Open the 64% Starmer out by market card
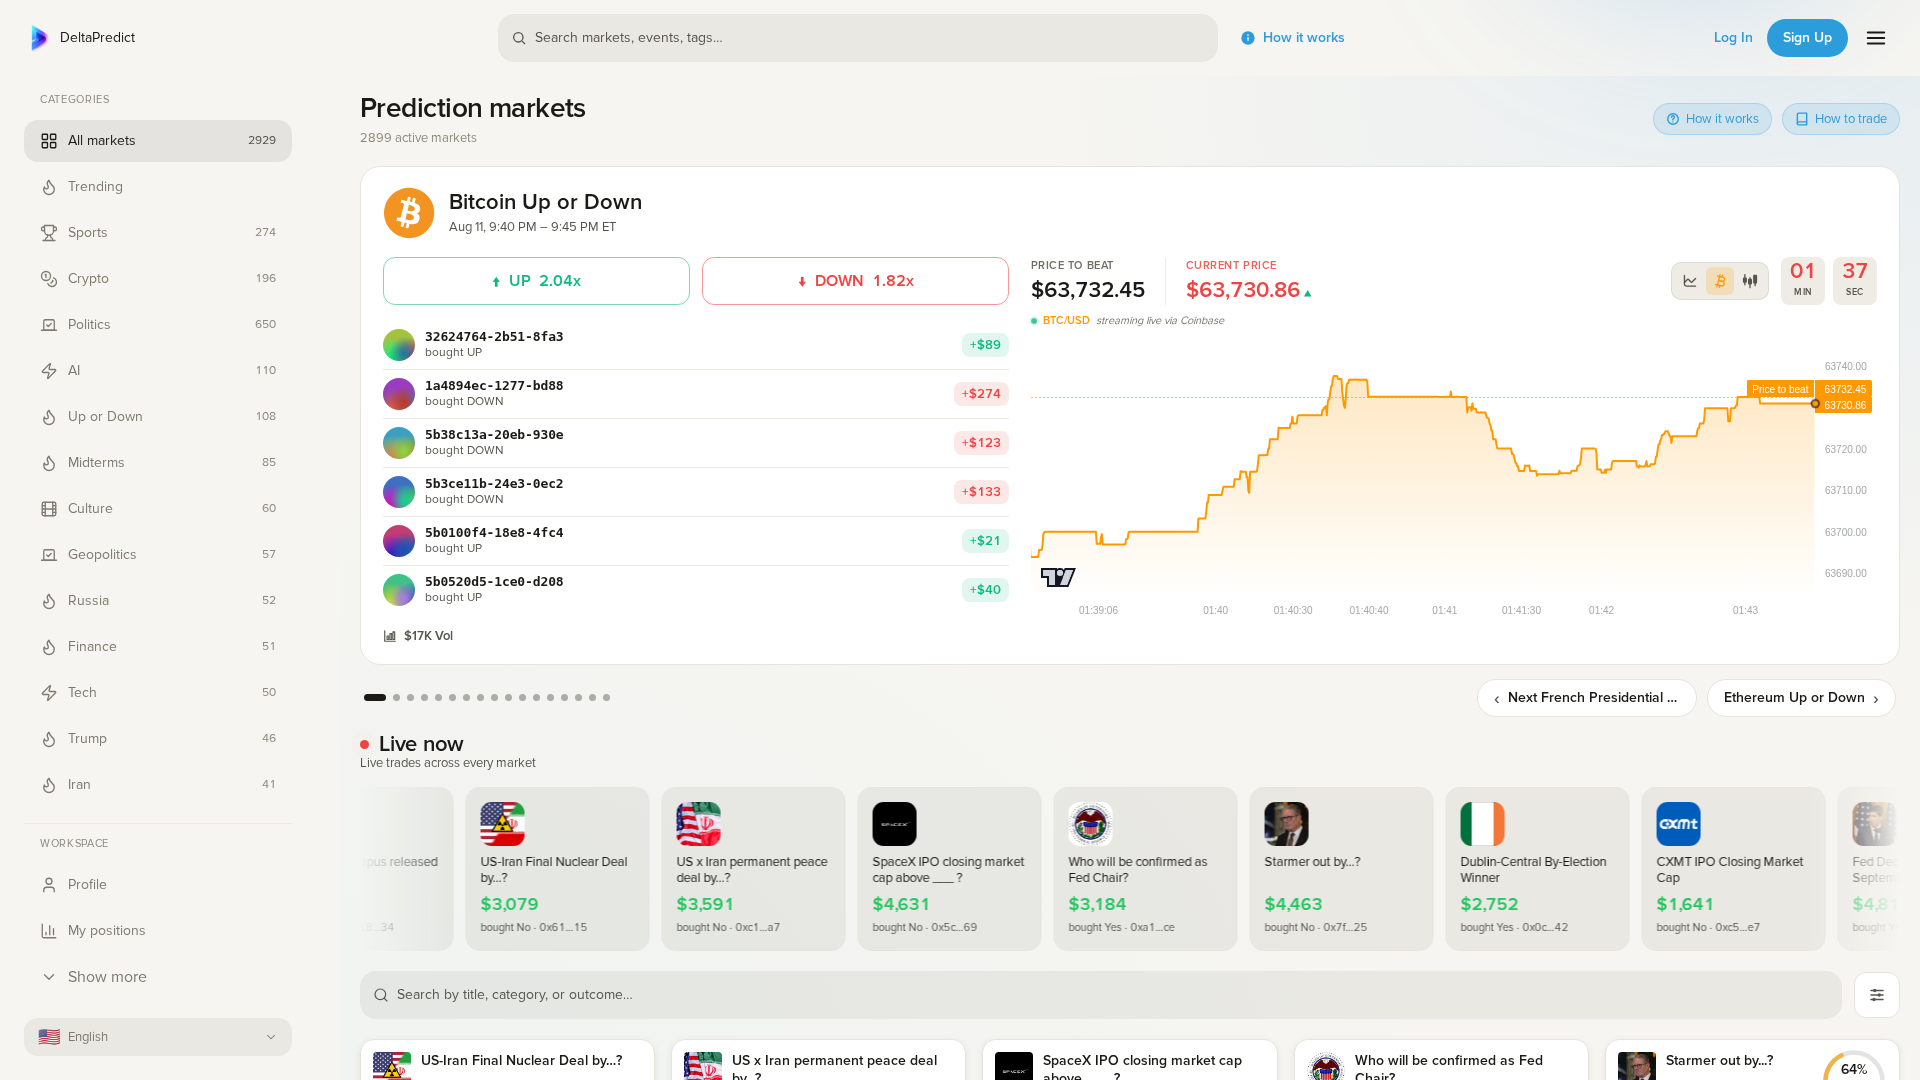 pyautogui.click(x=1752, y=1060)
